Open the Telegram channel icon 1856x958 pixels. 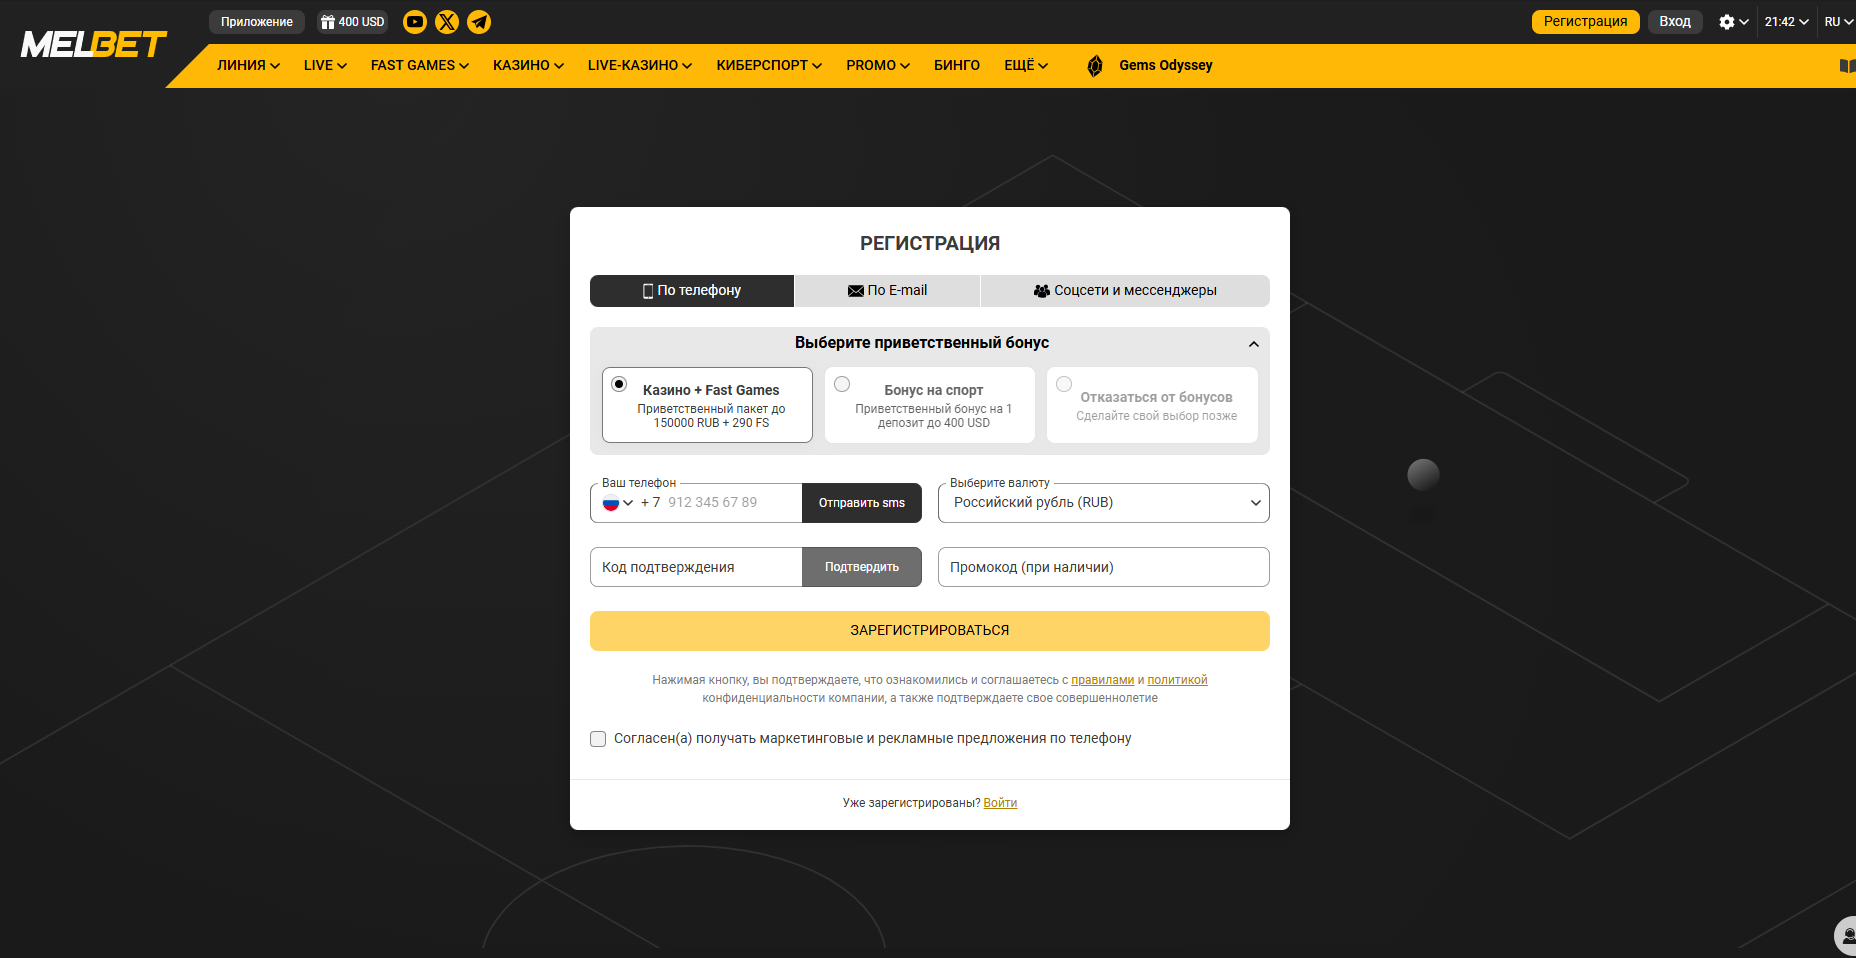[479, 21]
